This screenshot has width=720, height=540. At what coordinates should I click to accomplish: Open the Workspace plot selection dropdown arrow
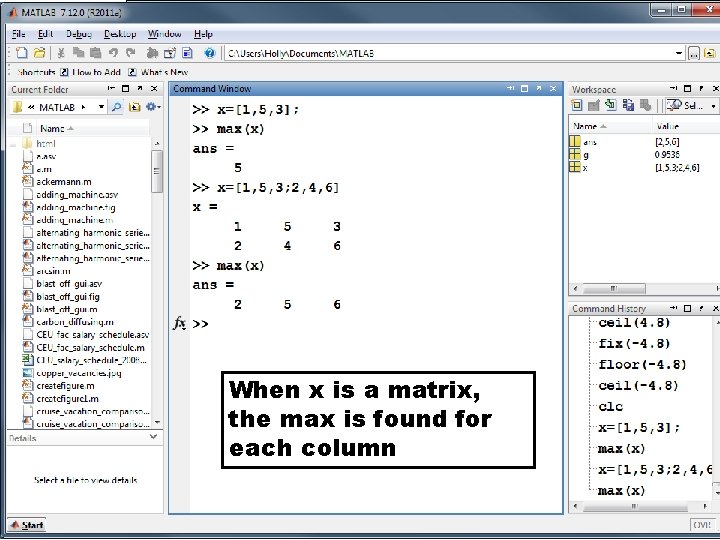(x=713, y=106)
